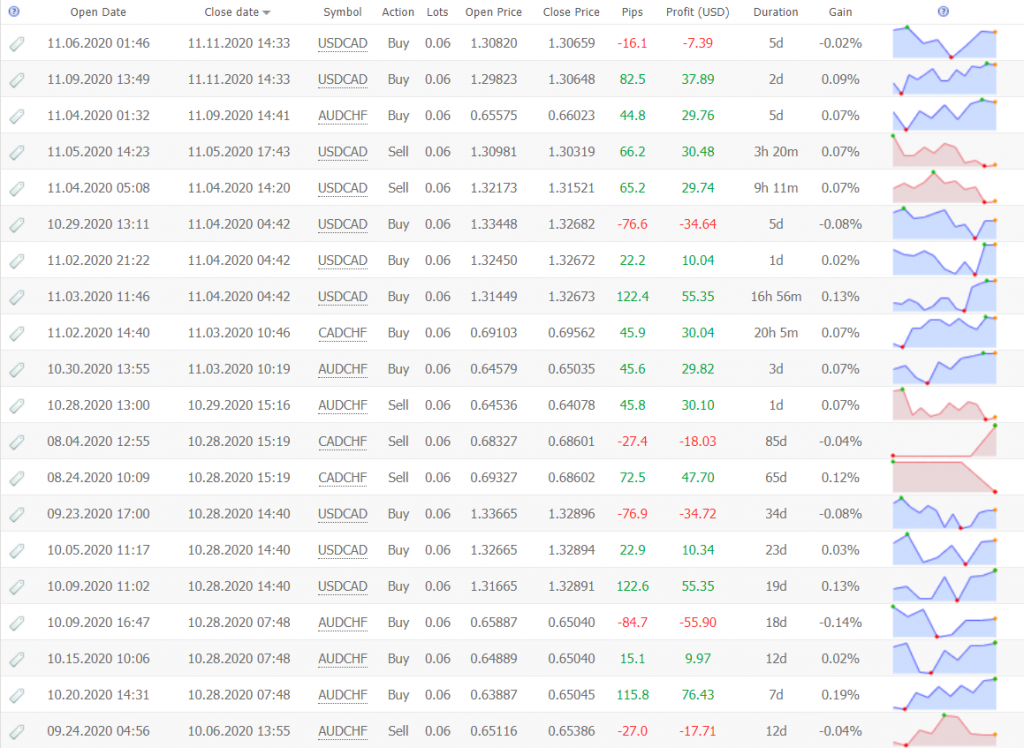Open CADCHF link for 11.02.2020 14:40 trade

(x=343, y=333)
